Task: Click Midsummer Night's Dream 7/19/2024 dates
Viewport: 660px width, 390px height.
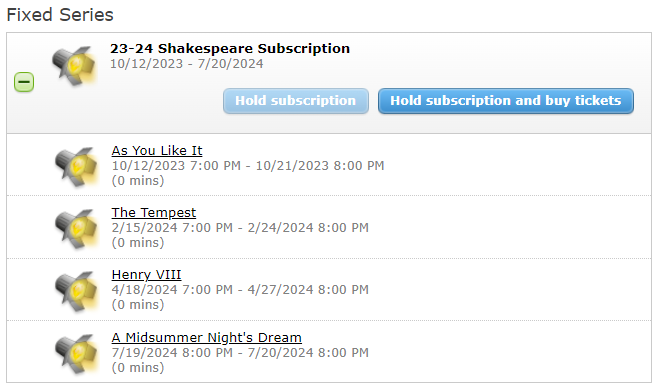Action: 240,353
